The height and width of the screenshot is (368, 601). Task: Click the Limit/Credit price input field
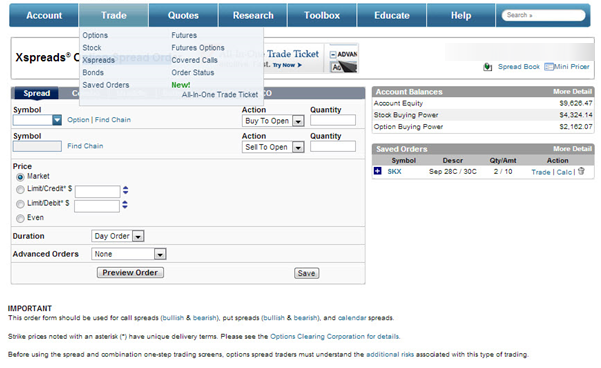(98, 191)
